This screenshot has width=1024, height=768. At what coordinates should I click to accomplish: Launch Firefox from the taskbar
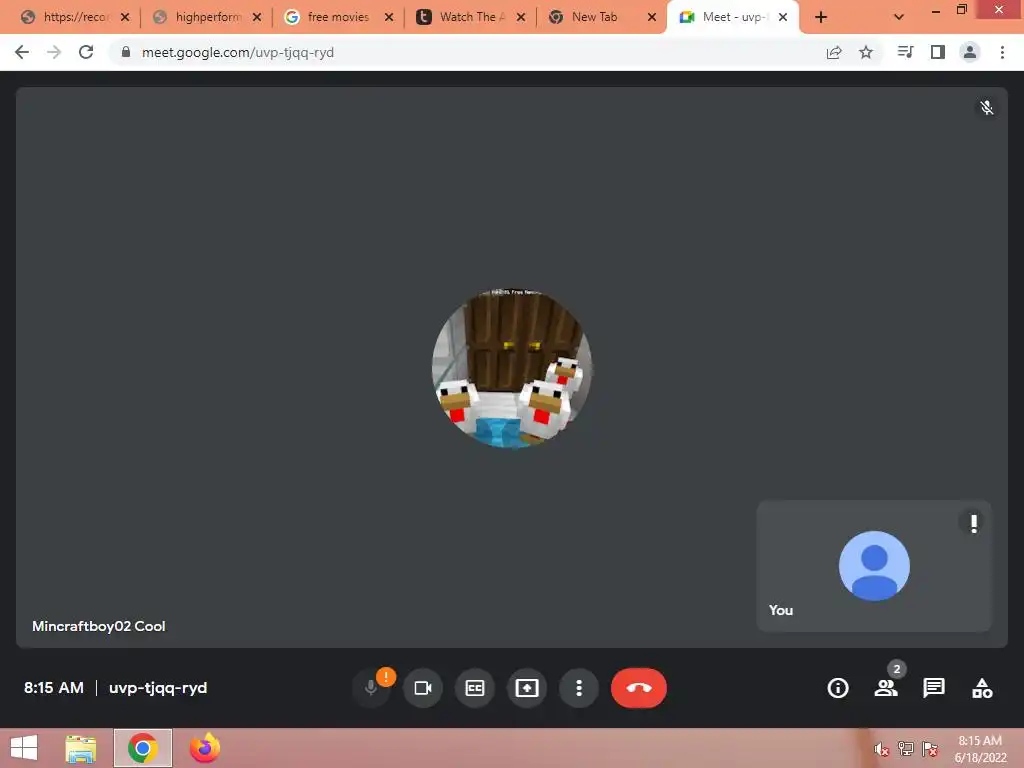click(x=204, y=748)
